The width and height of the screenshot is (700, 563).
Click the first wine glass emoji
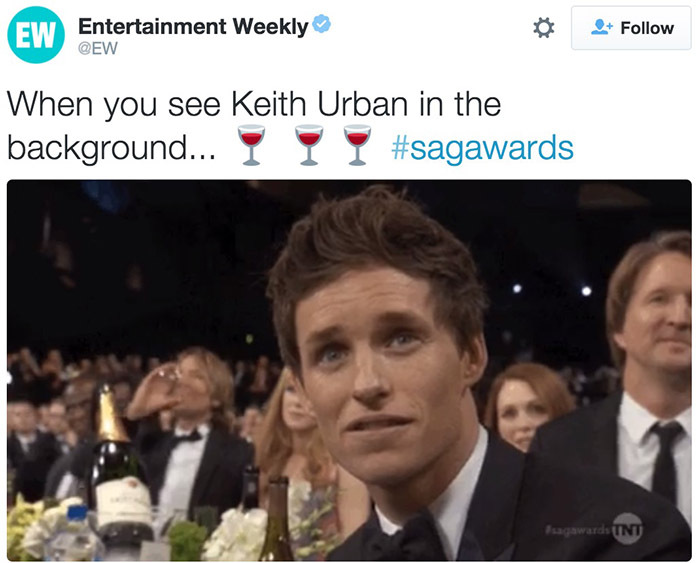[x=251, y=145]
